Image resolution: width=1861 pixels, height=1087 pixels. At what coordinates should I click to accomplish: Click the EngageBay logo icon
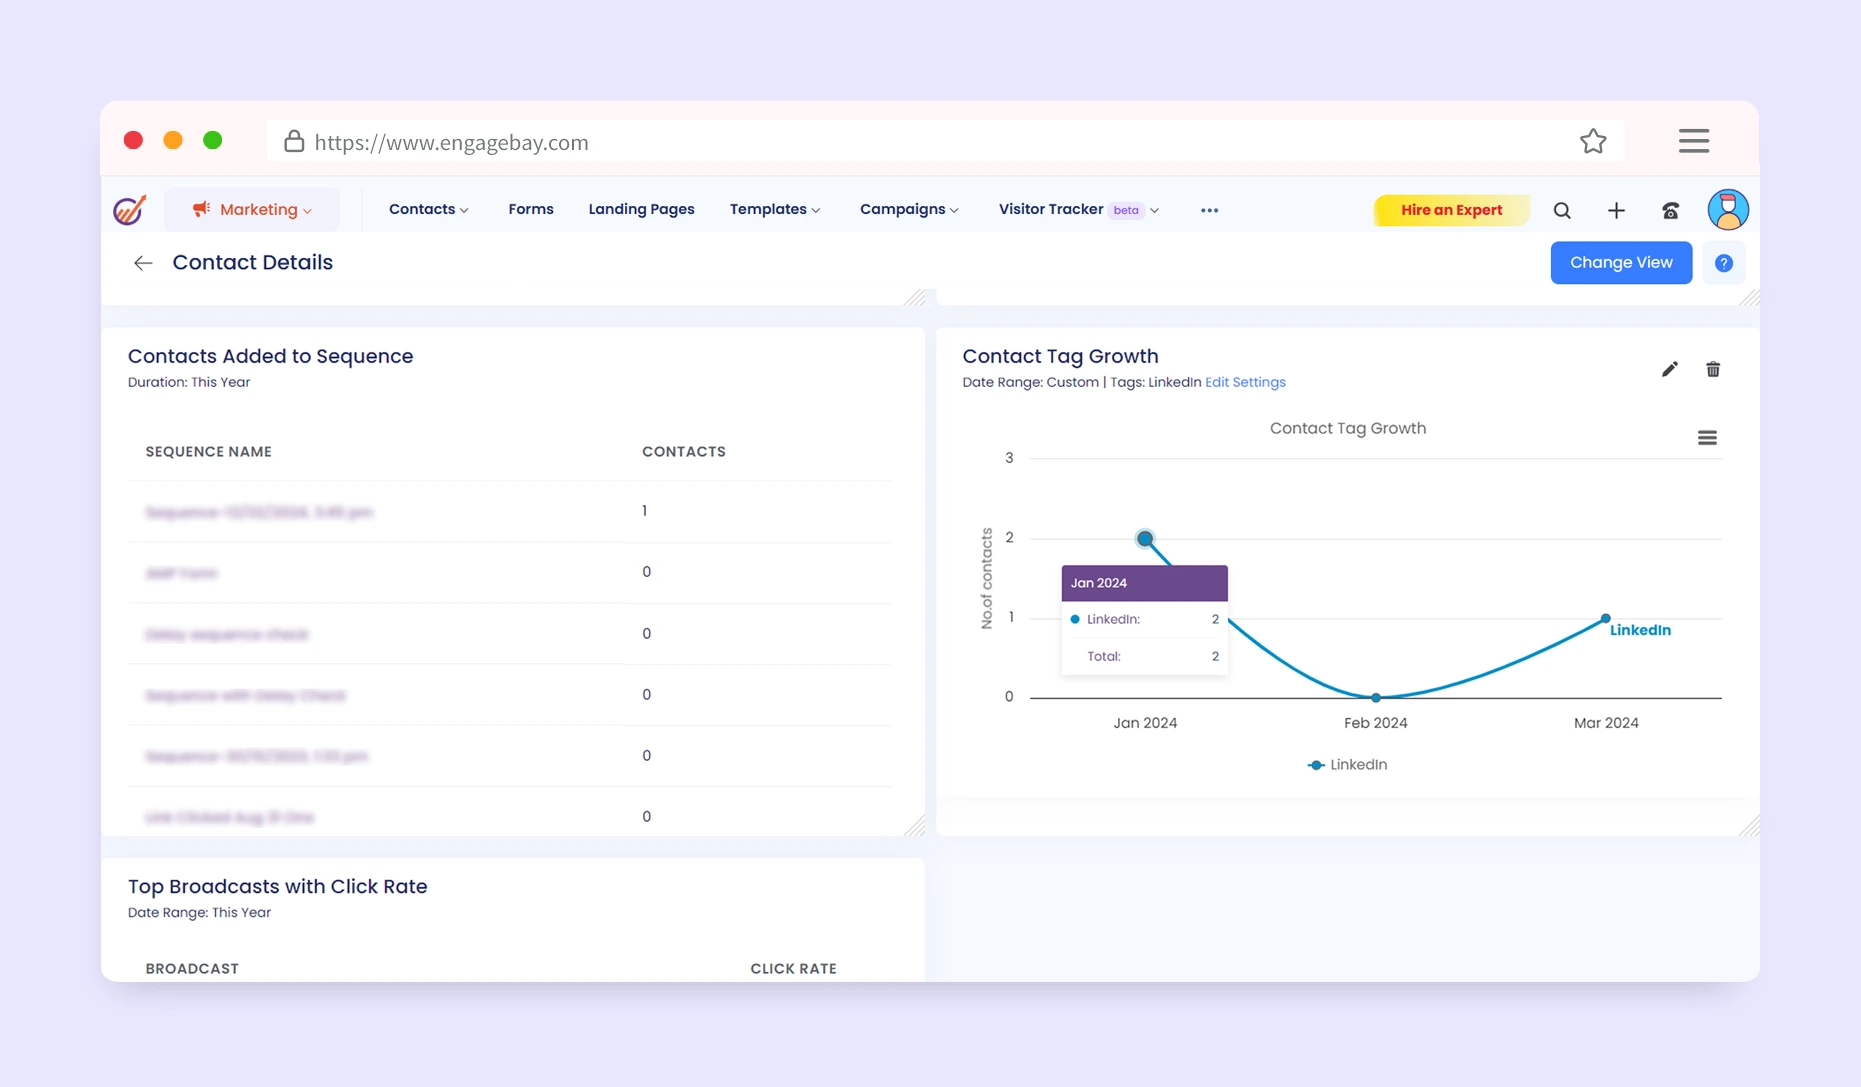click(x=130, y=210)
